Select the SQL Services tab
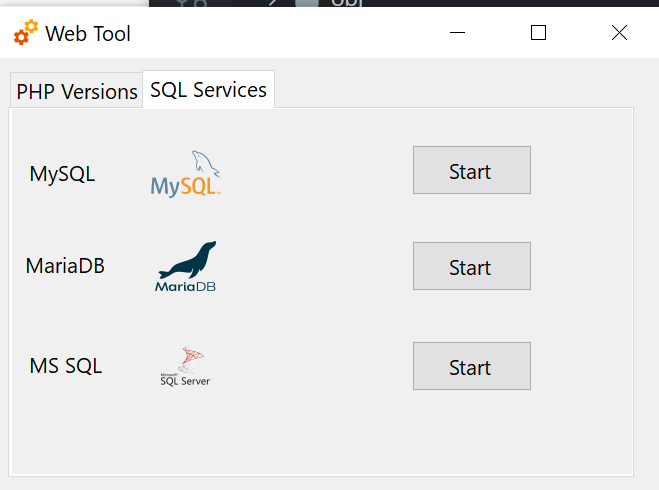 click(208, 90)
